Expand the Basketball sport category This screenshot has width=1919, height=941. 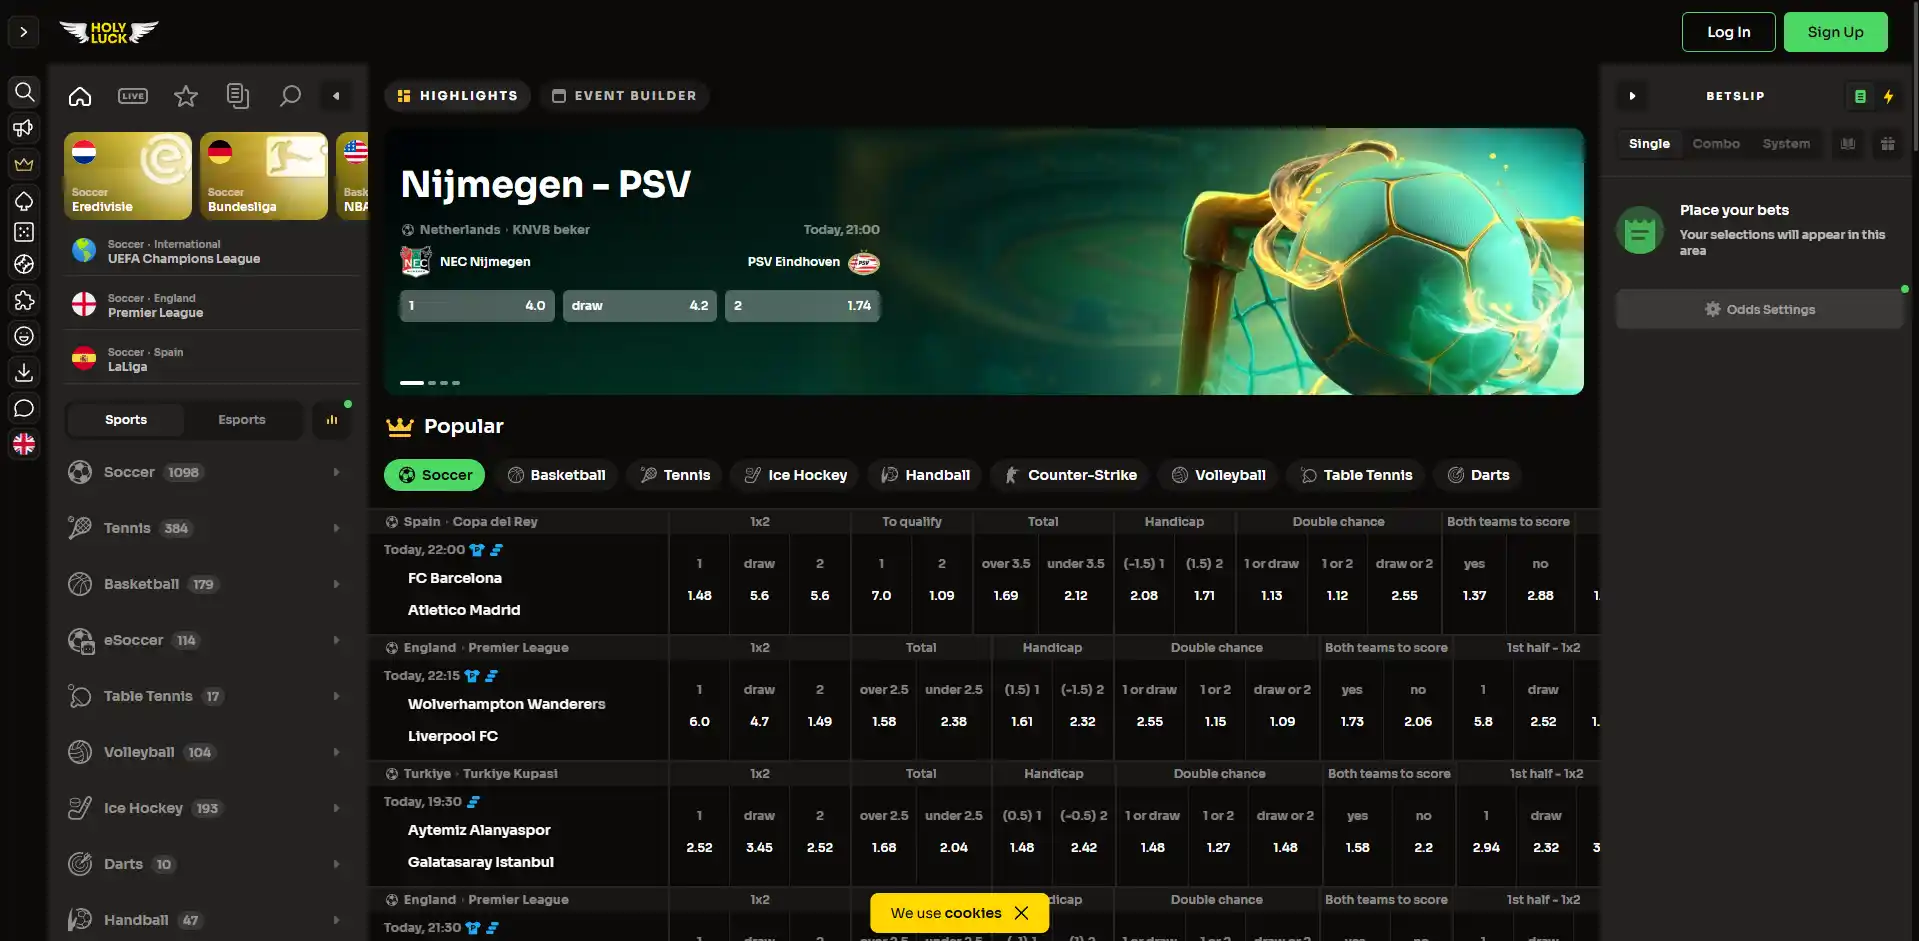click(x=207, y=584)
